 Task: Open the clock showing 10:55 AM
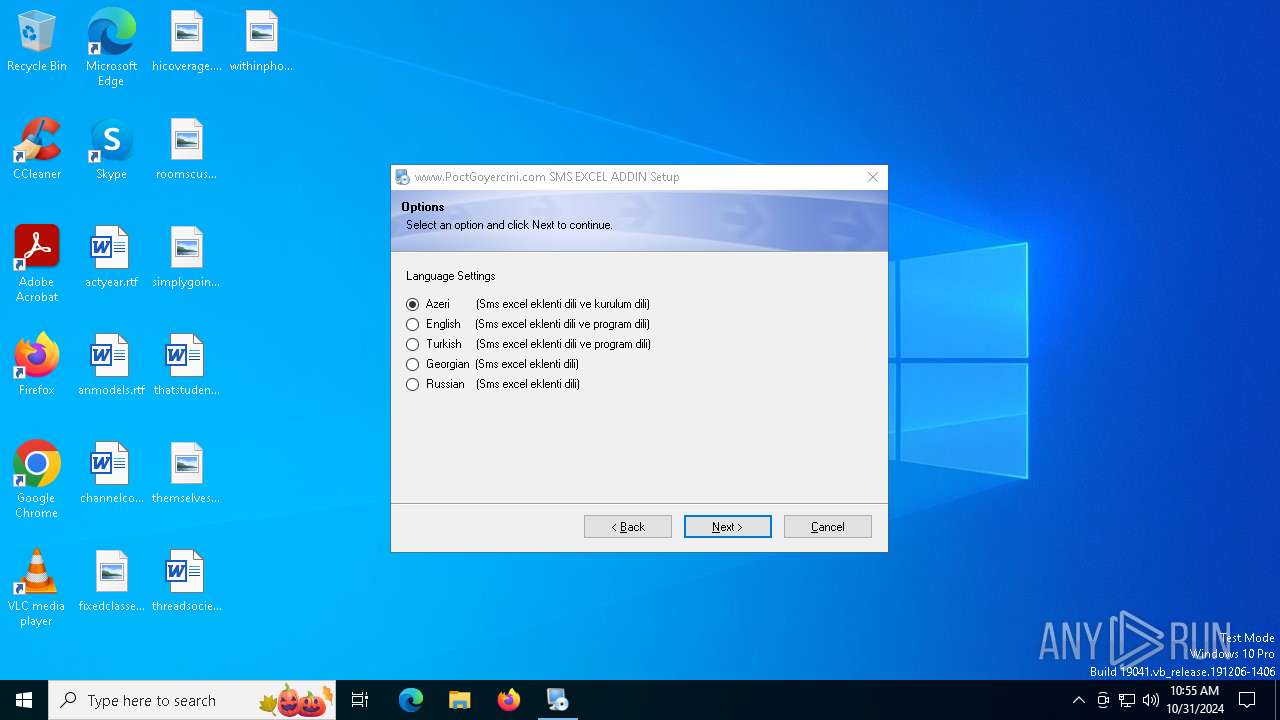point(1195,700)
